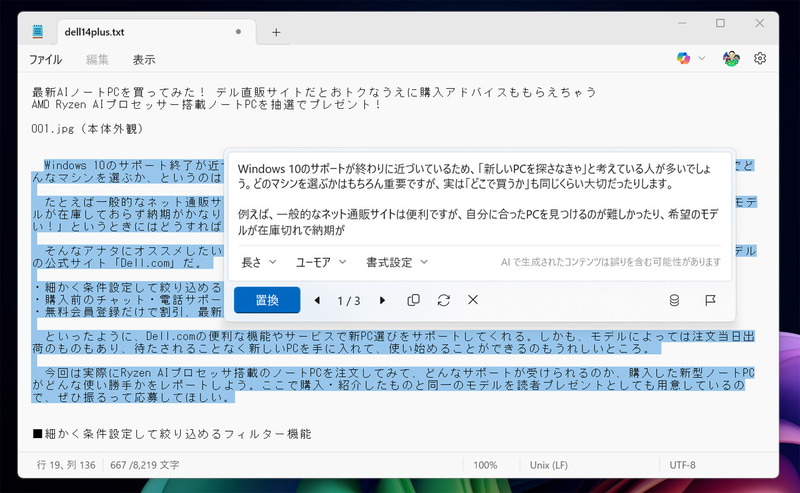
Task: Add a new tab with plus button
Action: pyautogui.click(x=276, y=33)
